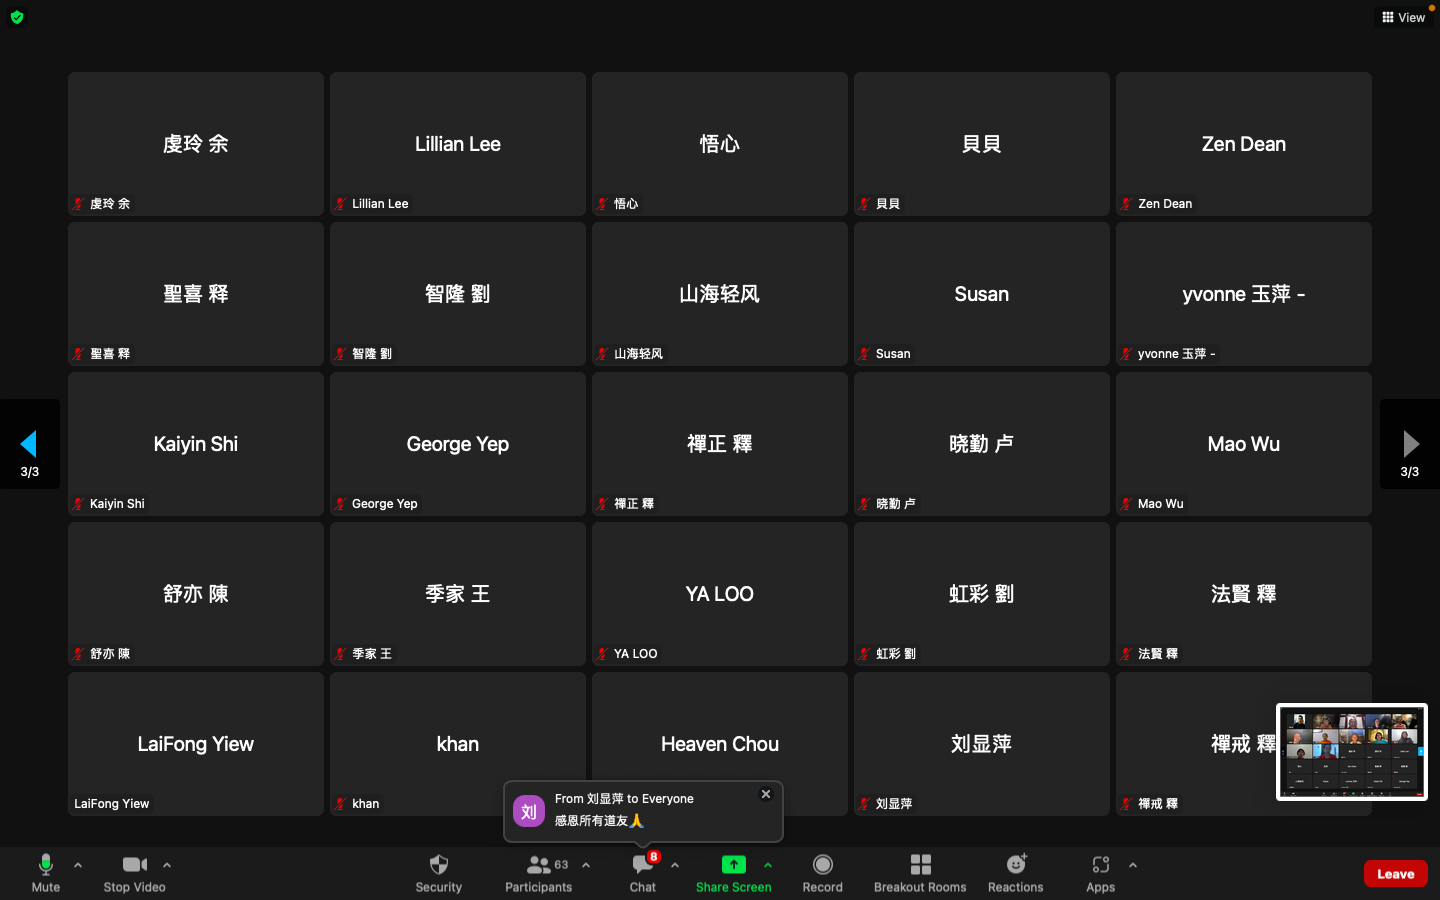The image size is (1440, 900).
Task: Stop Video camera toggle
Action: coord(134,872)
